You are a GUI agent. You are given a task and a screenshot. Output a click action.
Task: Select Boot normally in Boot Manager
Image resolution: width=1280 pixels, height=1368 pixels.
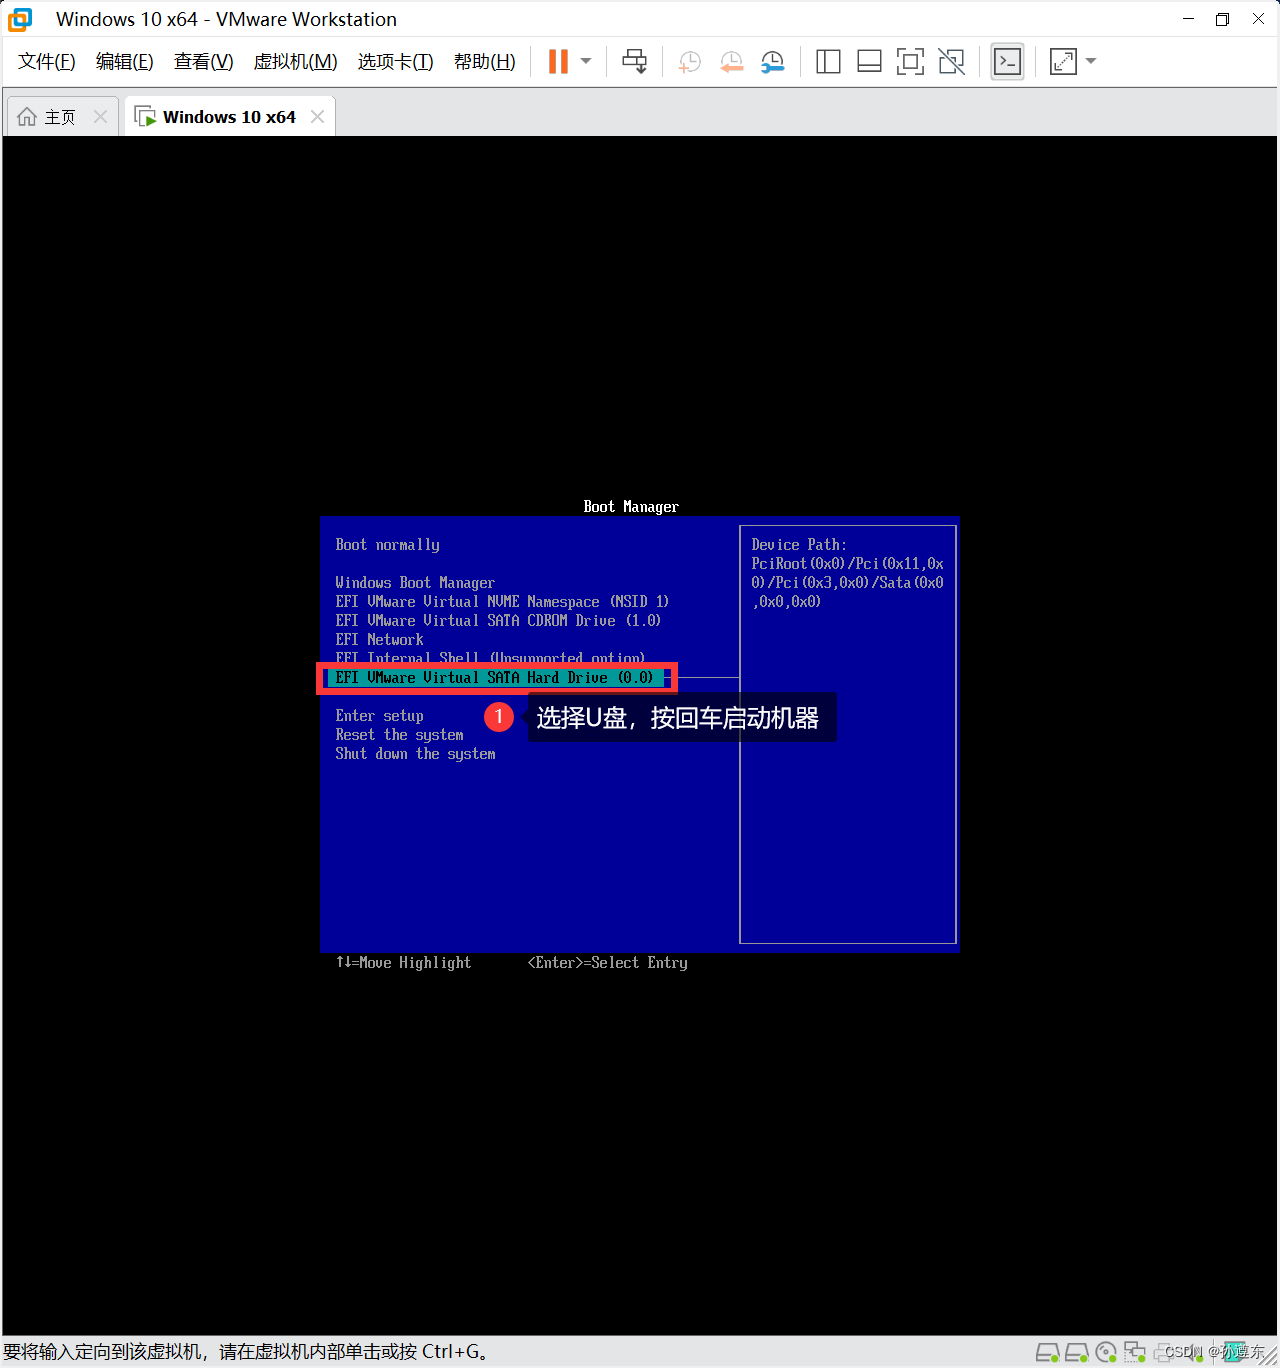coord(388,545)
